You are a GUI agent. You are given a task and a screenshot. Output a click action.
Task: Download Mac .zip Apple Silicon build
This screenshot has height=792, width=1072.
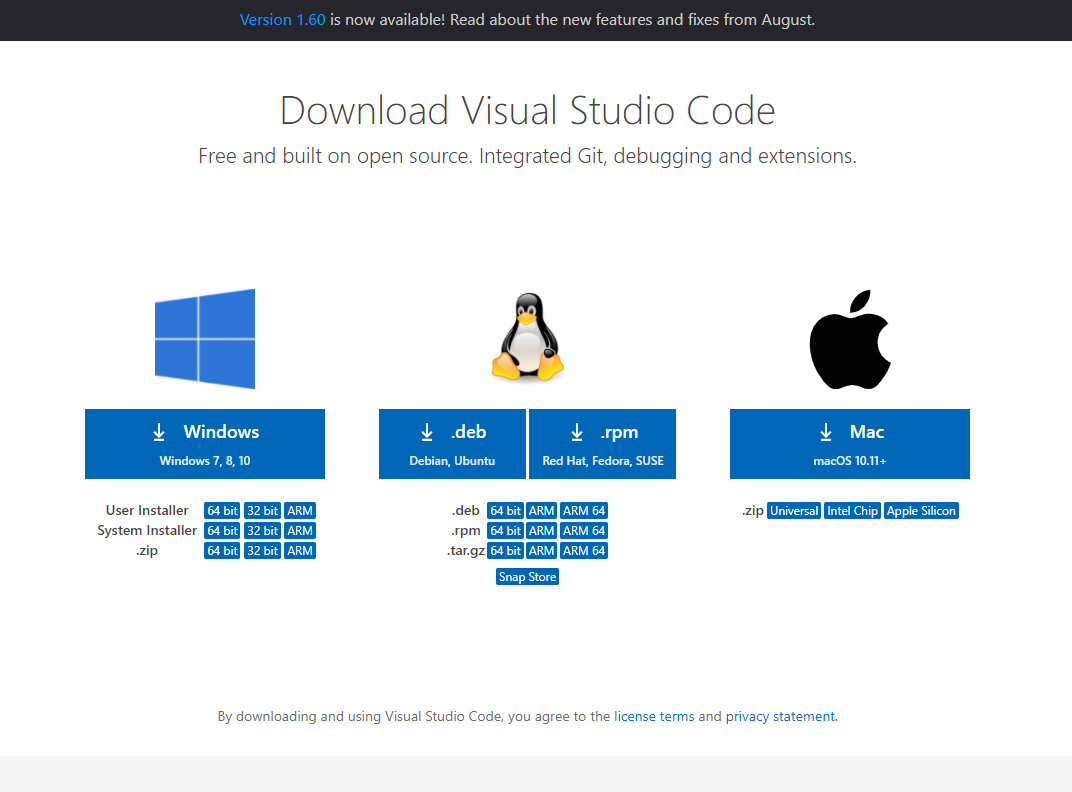pos(921,511)
